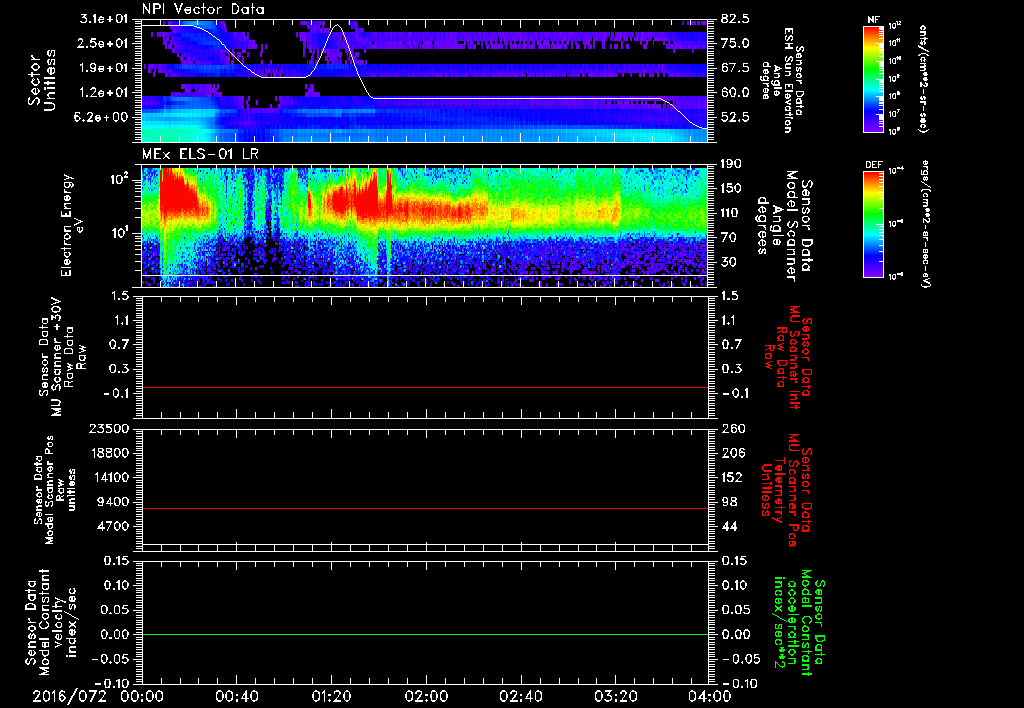
Task: Click the 'Sector Unitless' axis label
Action: pyautogui.click(x=41, y=80)
